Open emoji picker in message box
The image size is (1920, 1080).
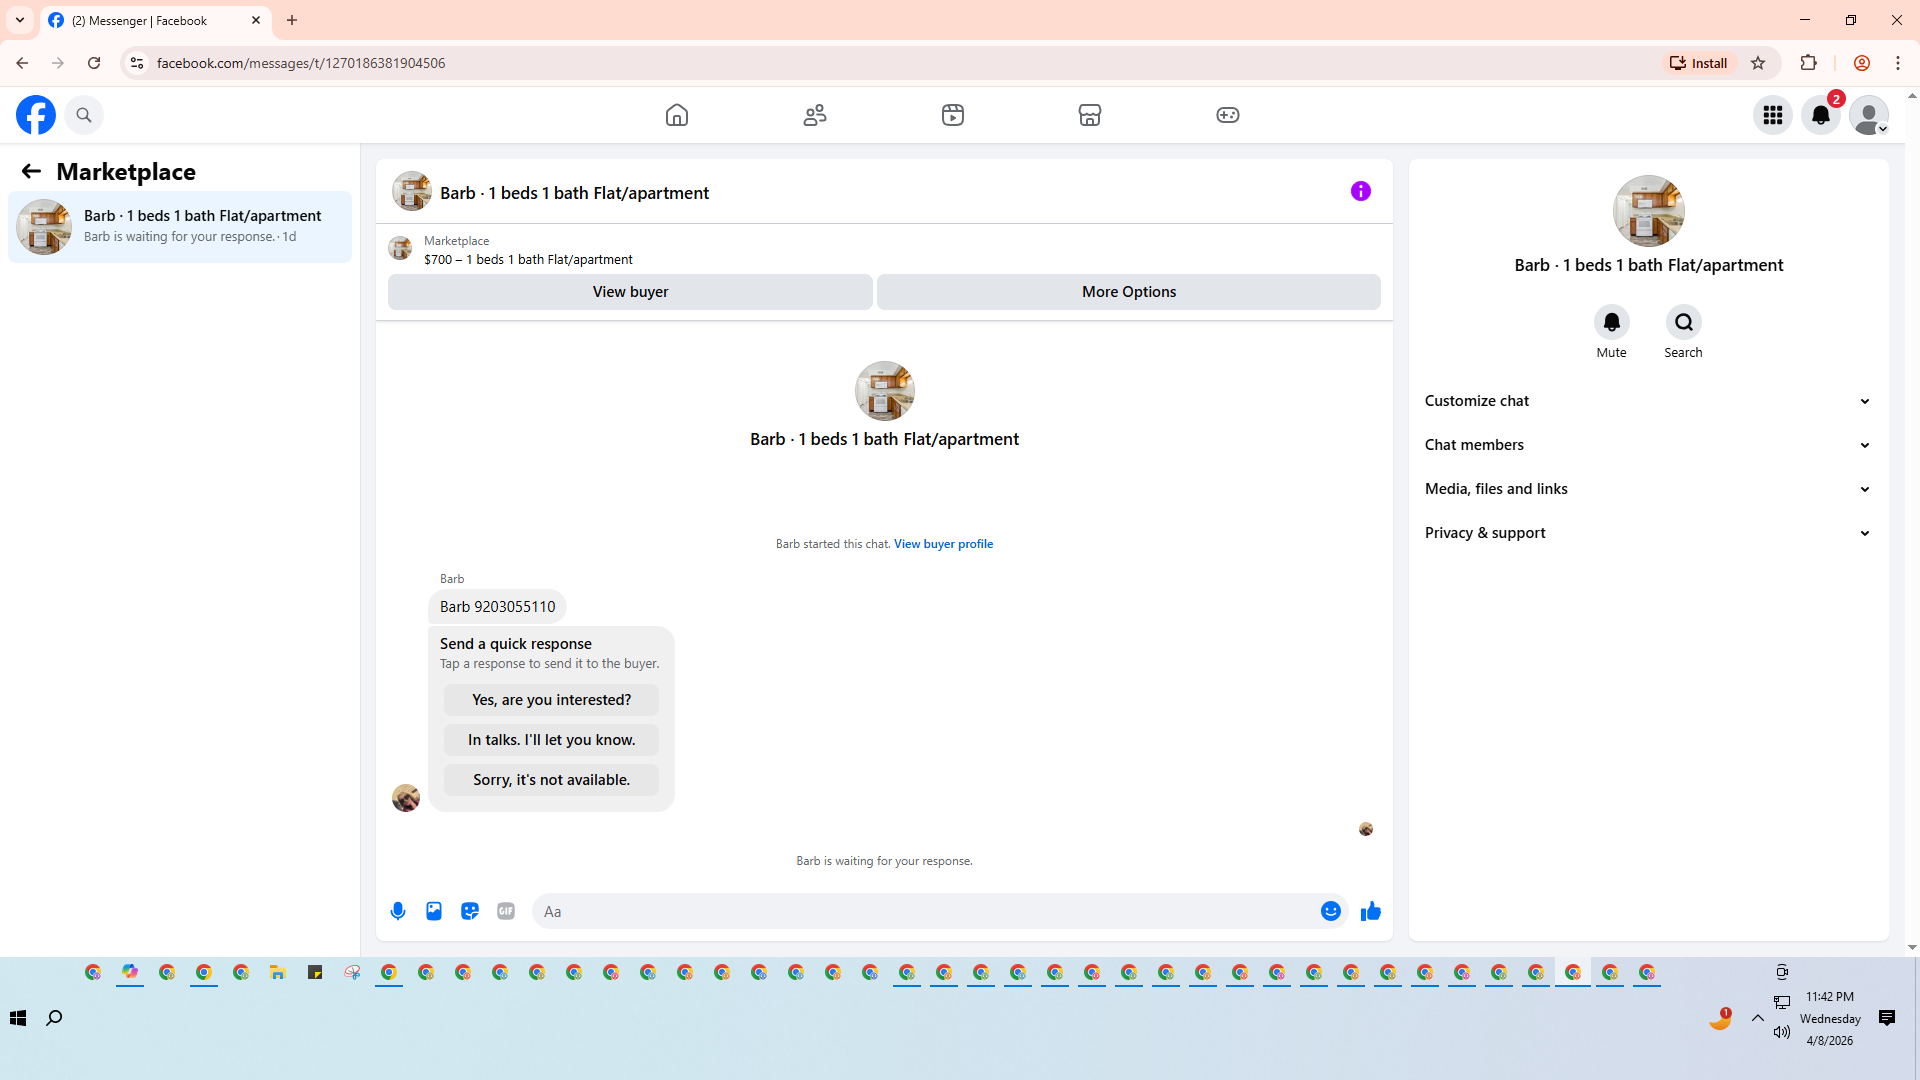[1330, 911]
